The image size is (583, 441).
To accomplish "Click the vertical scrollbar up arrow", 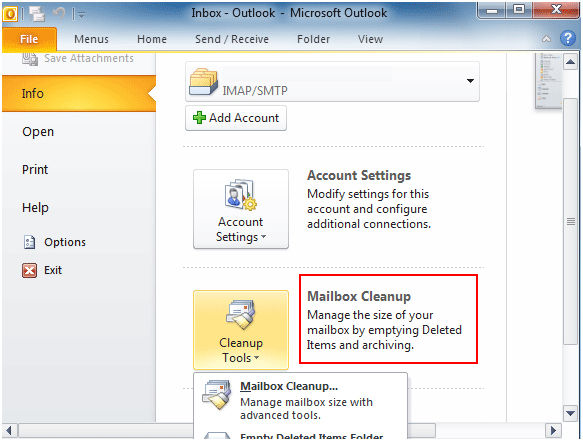I will coord(570,62).
